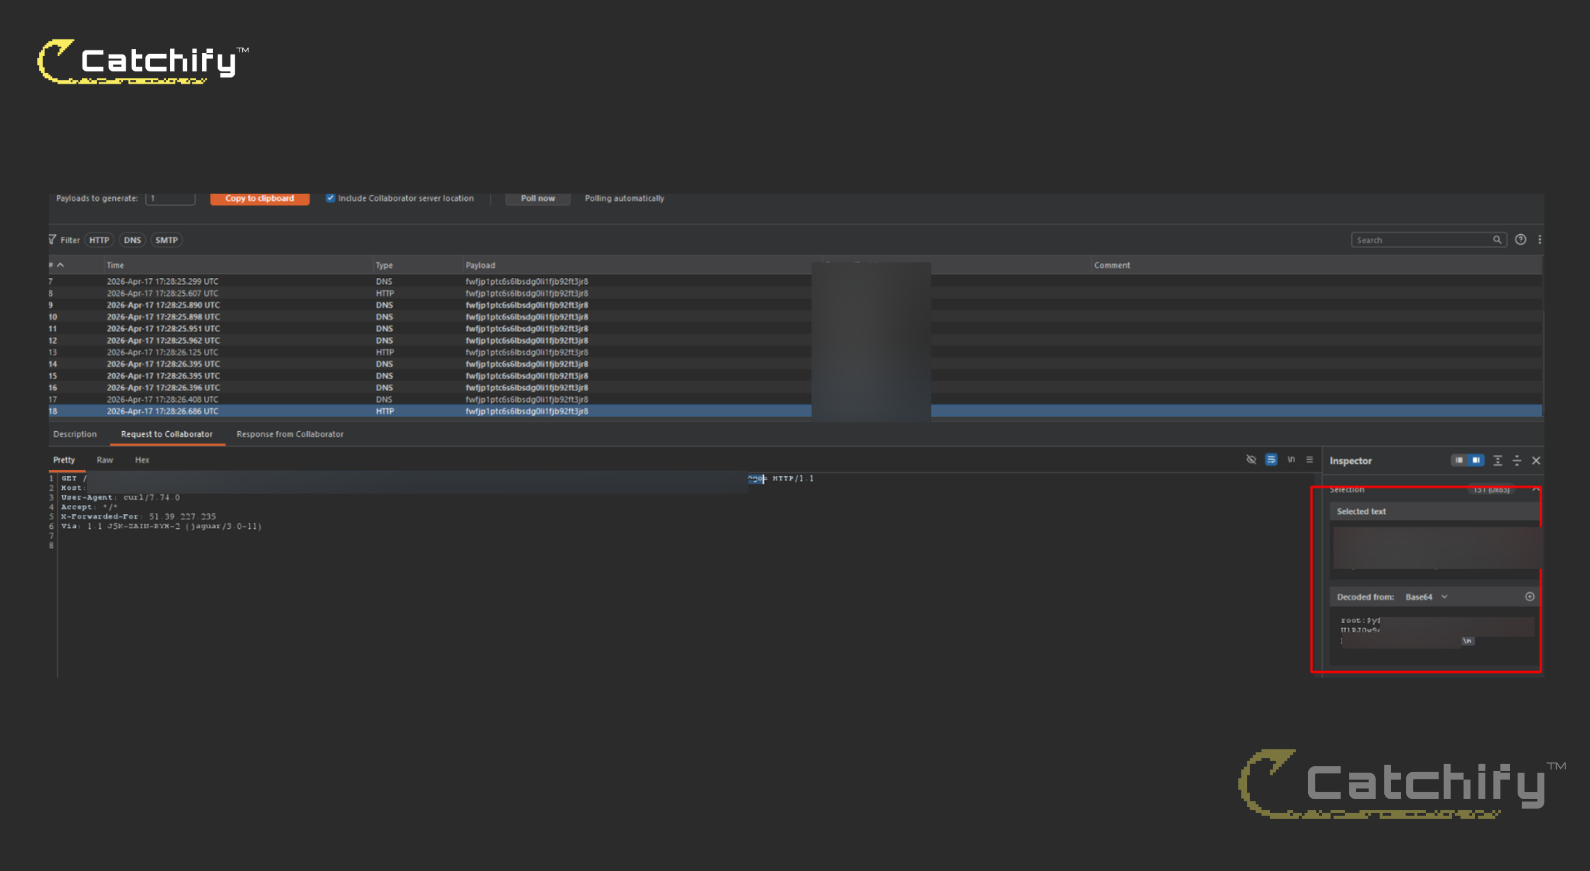This screenshot has height=871, width=1590.
Task: Click the search magnifier icon
Action: click(x=1497, y=240)
